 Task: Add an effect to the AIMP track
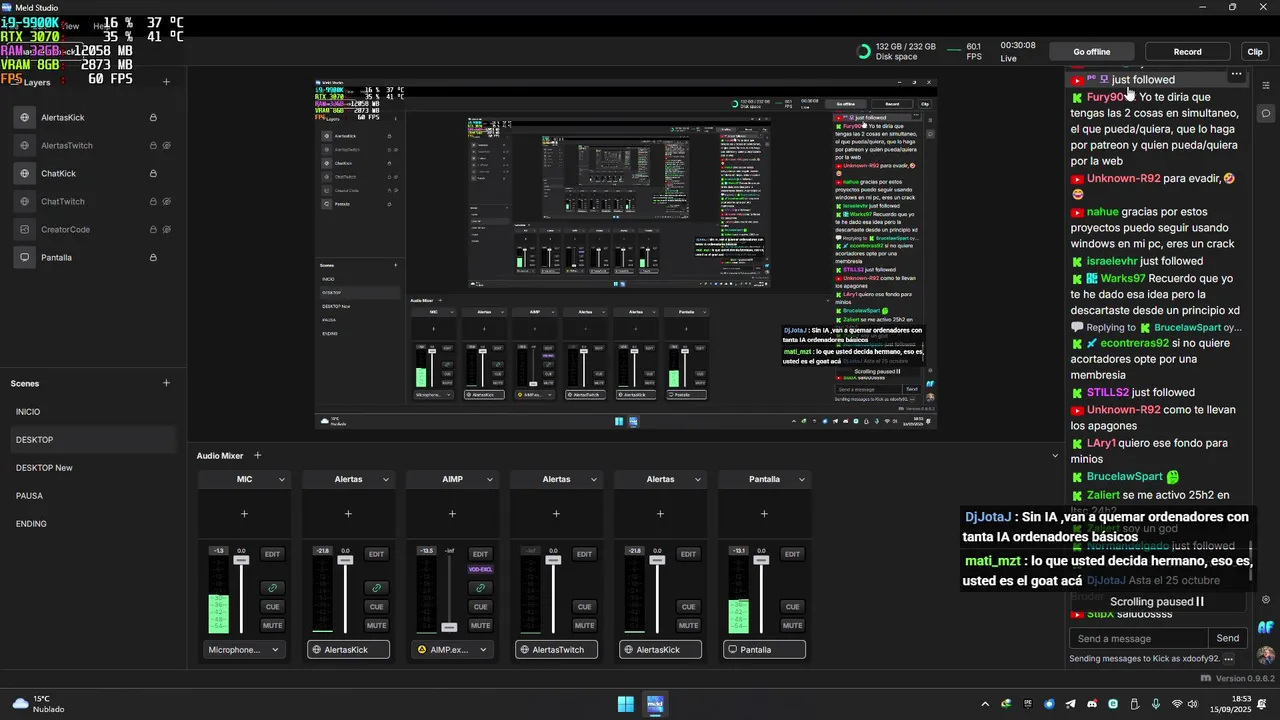[x=452, y=514]
